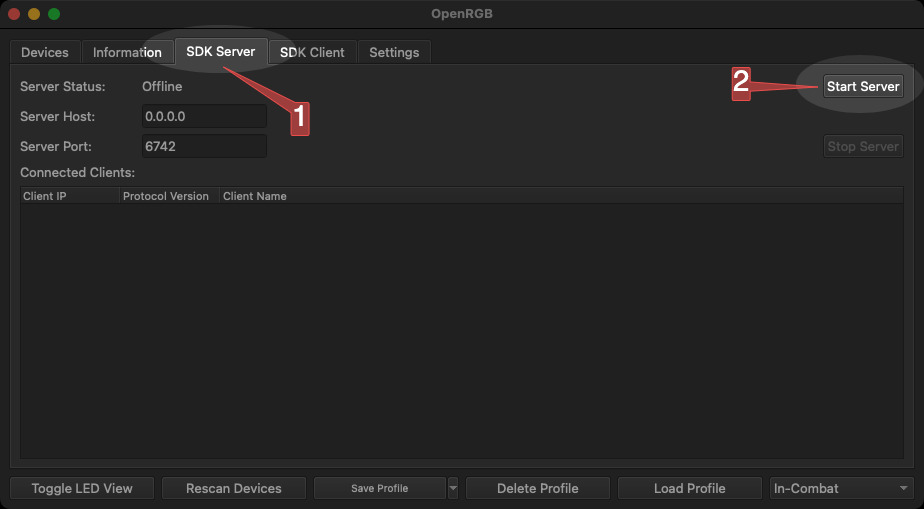Click Load Profile button
The height and width of the screenshot is (509, 924).
coord(689,488)
